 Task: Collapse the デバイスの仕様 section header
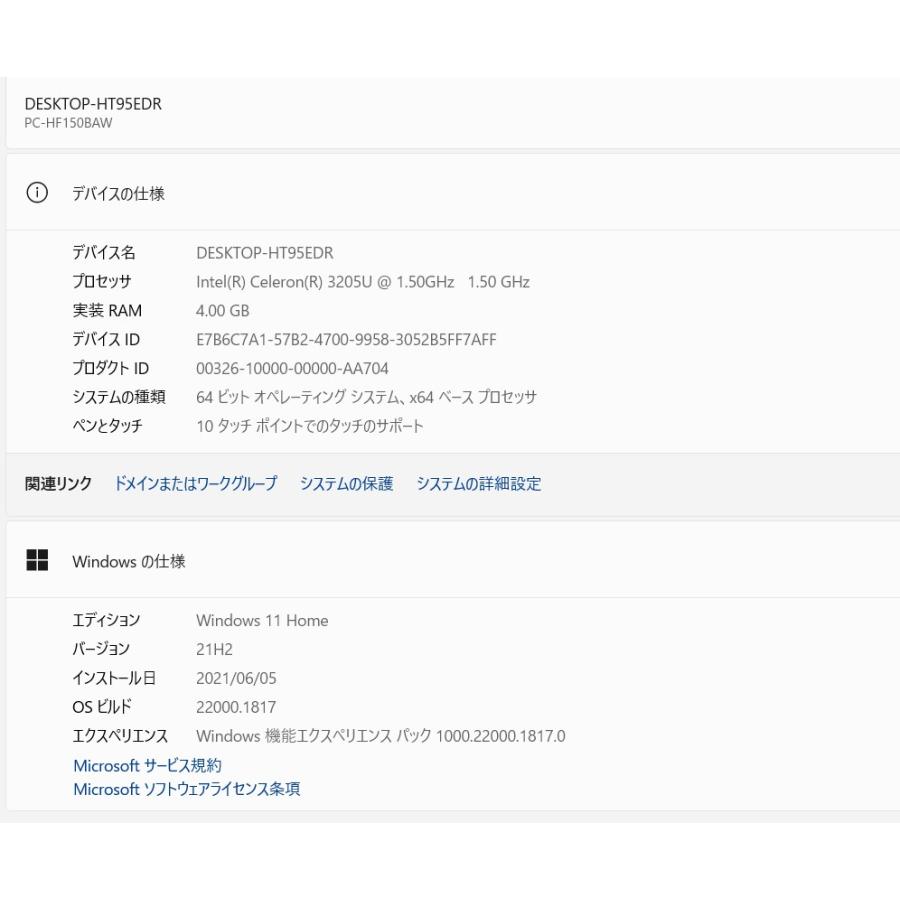pyautogui.click(x=450, y=193)
